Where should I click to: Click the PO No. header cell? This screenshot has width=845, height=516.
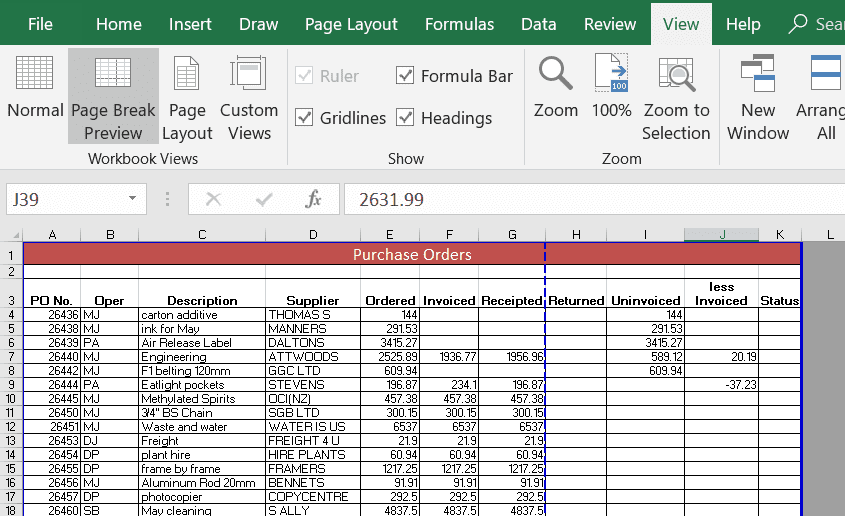point(52,294)
